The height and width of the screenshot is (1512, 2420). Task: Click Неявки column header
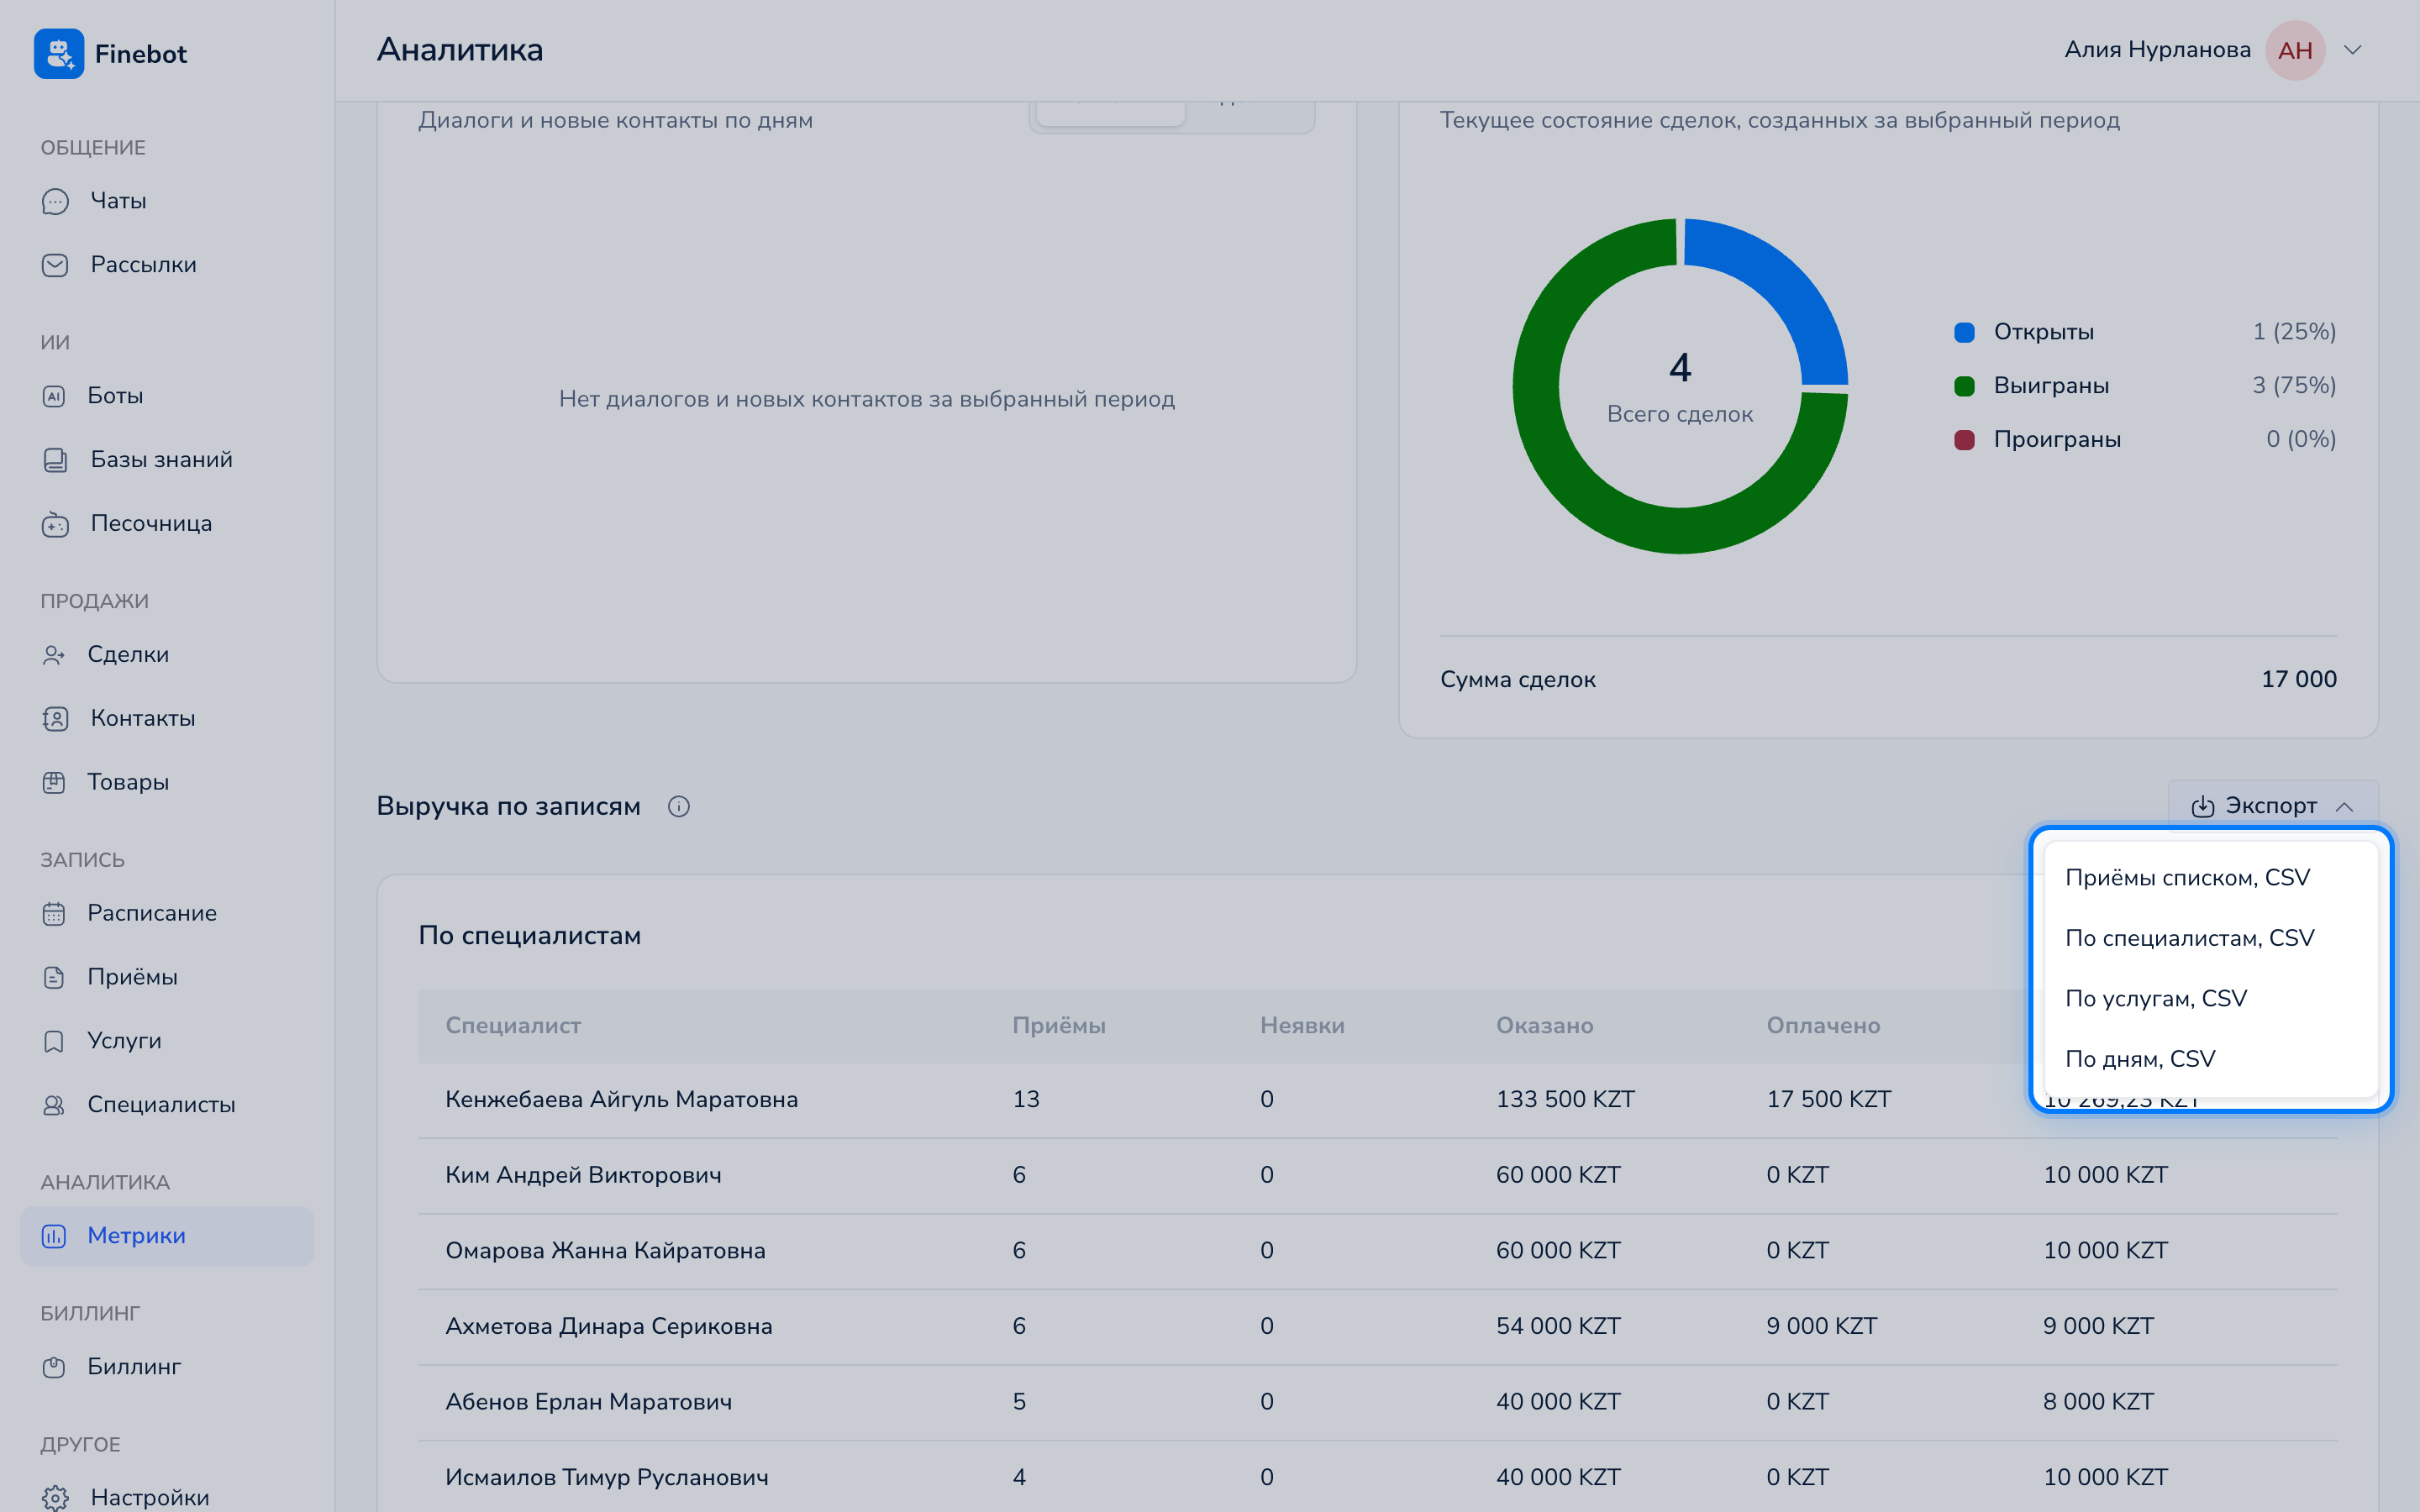[1302, 1026]
